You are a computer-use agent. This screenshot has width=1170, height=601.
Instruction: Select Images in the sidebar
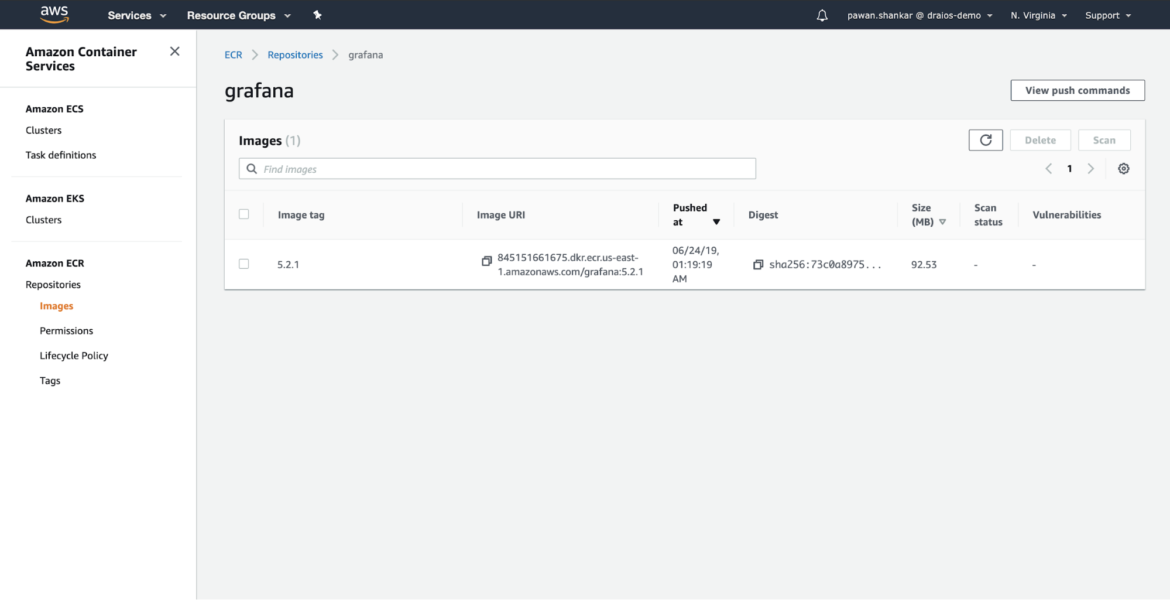[x=56, y=306]
